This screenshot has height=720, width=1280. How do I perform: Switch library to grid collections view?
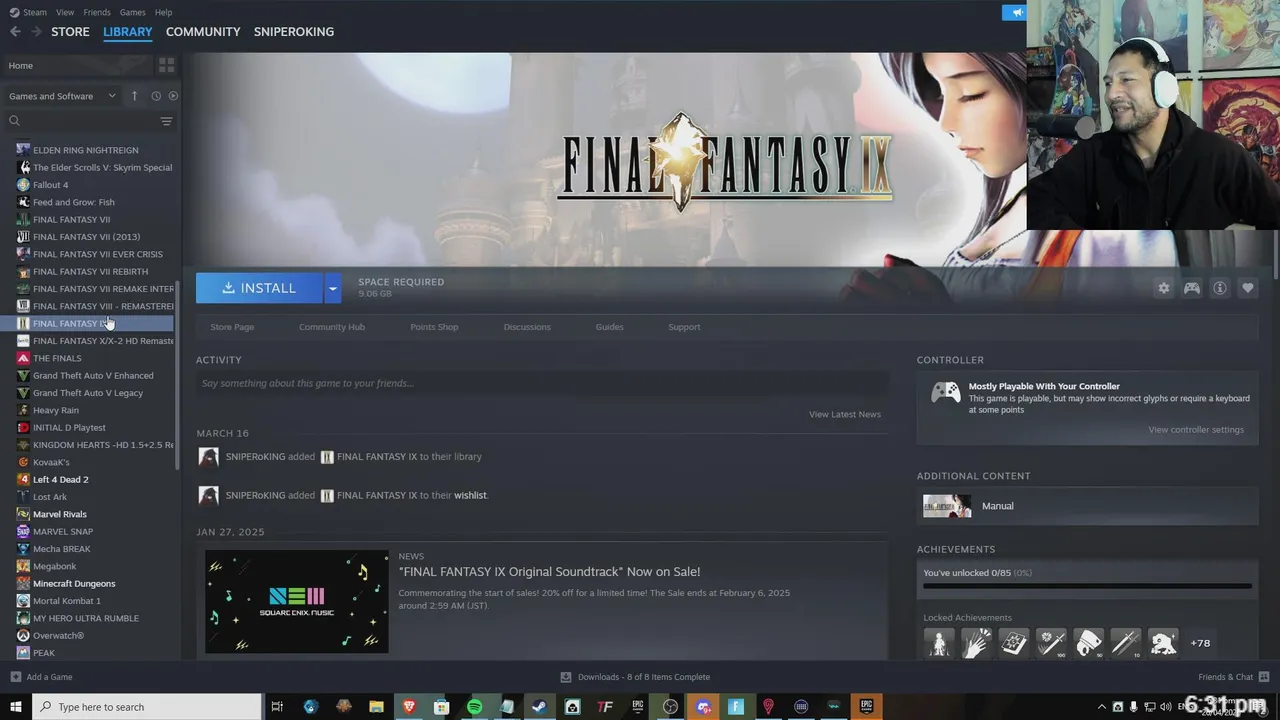[166, 65]
